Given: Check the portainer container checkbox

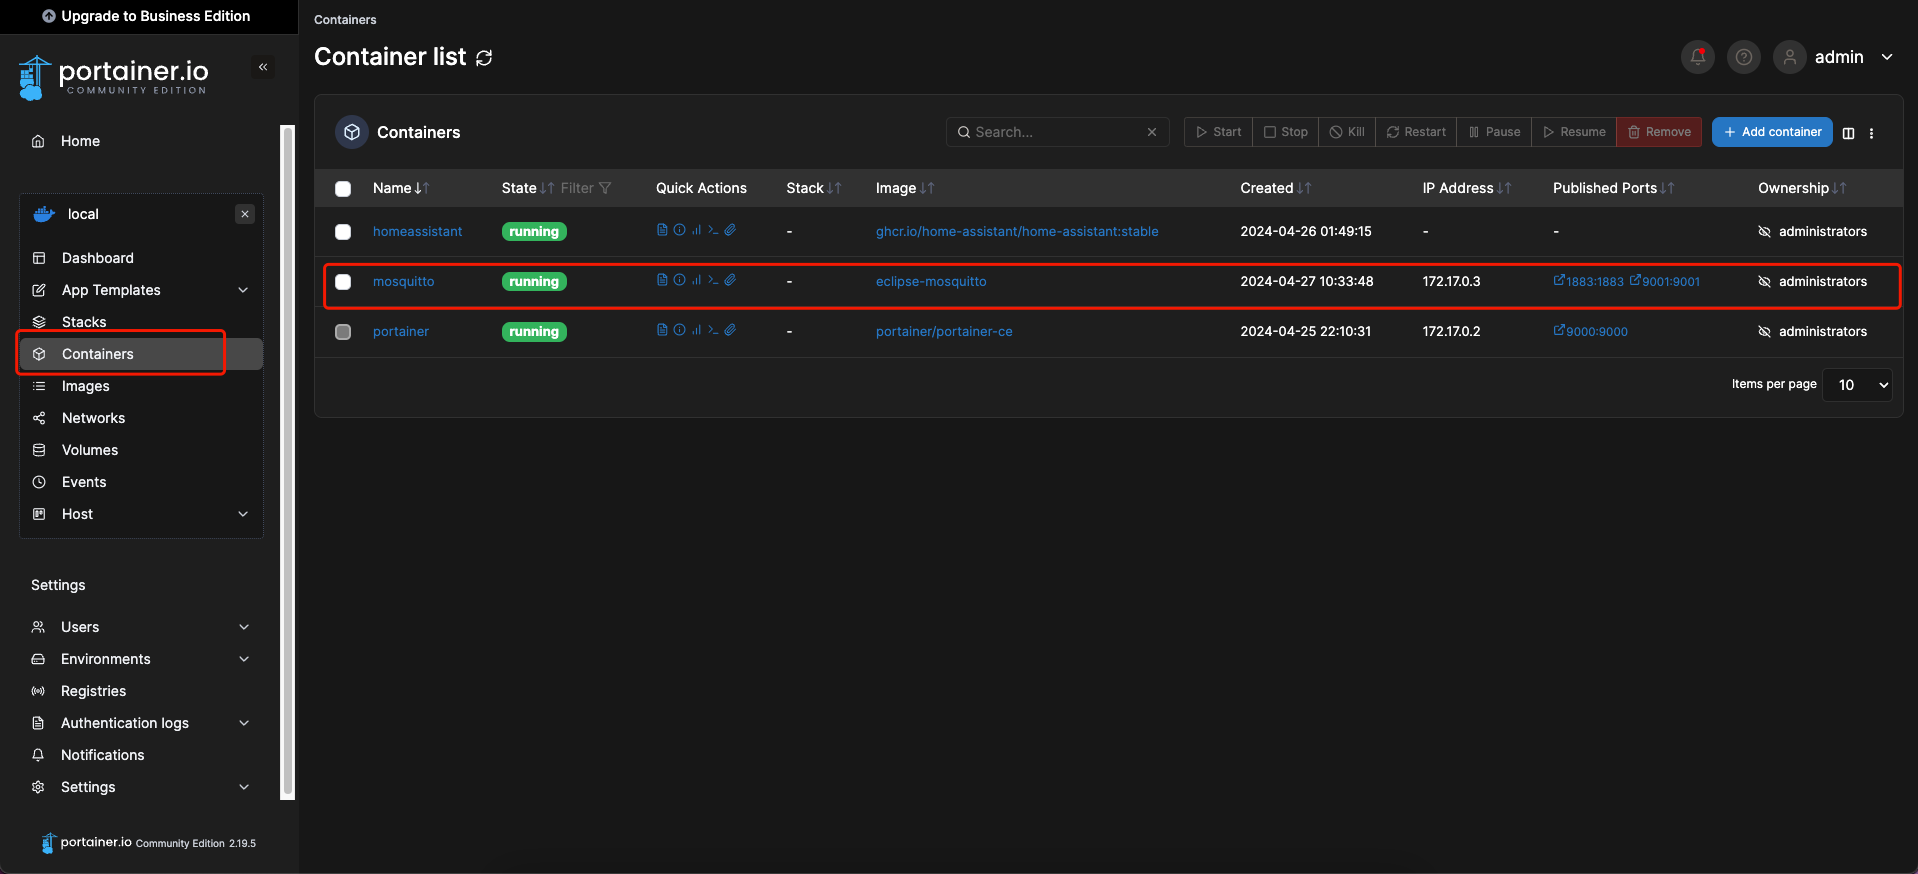Looking at the screenshot, I should point(343,332).
